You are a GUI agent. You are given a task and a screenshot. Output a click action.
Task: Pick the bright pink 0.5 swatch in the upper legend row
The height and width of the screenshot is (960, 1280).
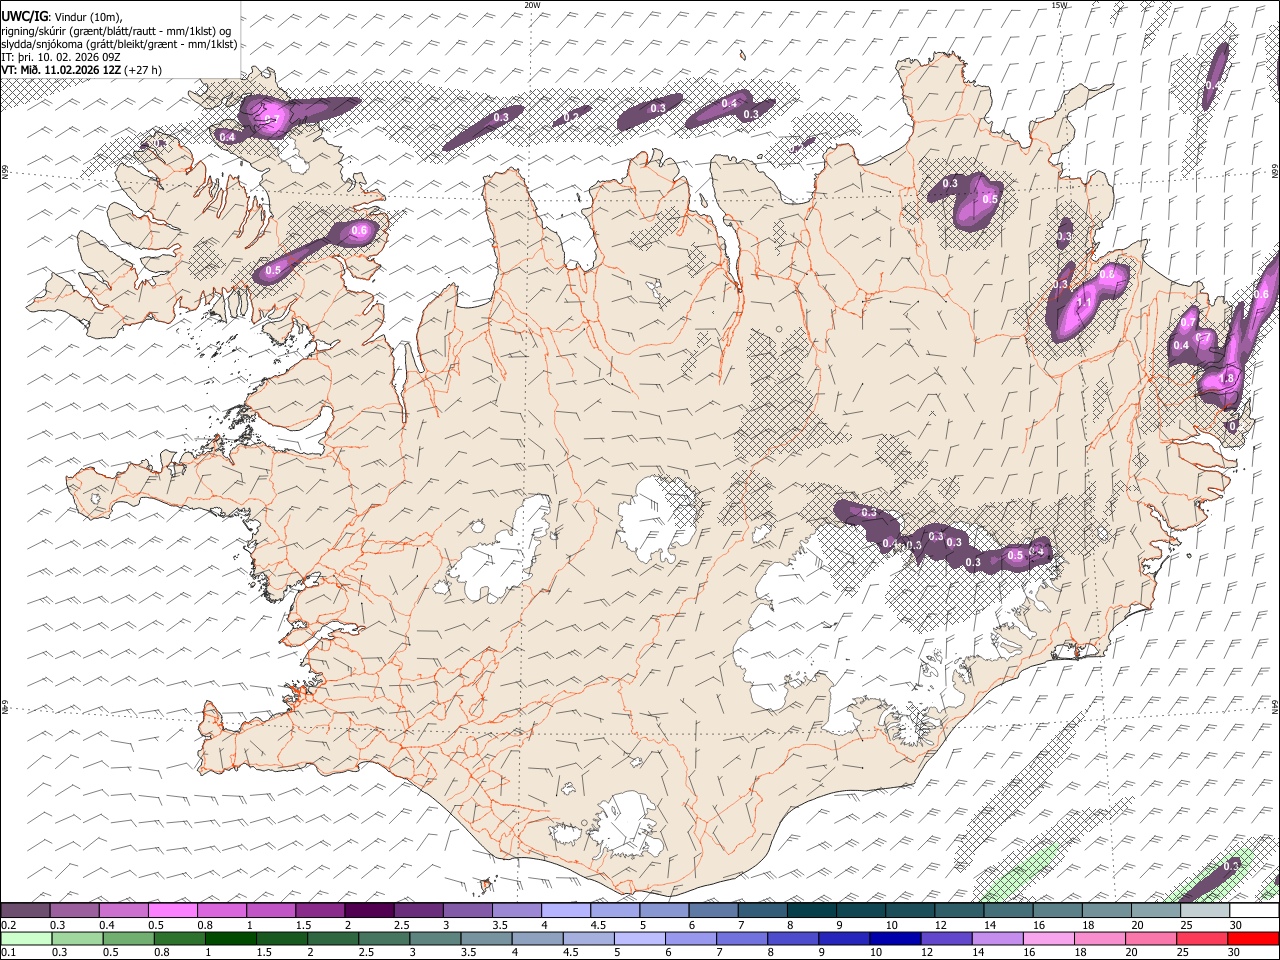tap(172, 911)
